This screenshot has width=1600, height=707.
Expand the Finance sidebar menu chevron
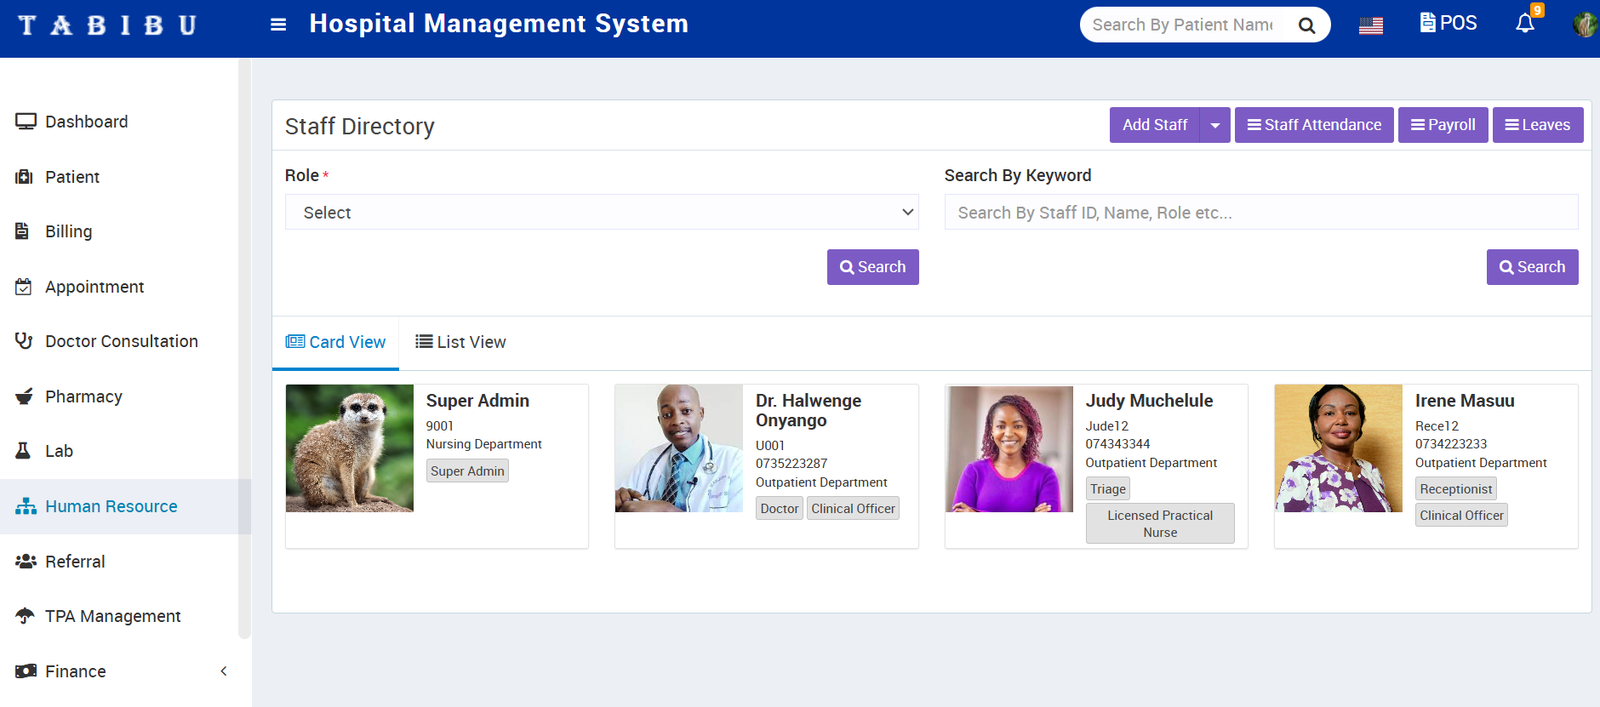pos(224,671)
